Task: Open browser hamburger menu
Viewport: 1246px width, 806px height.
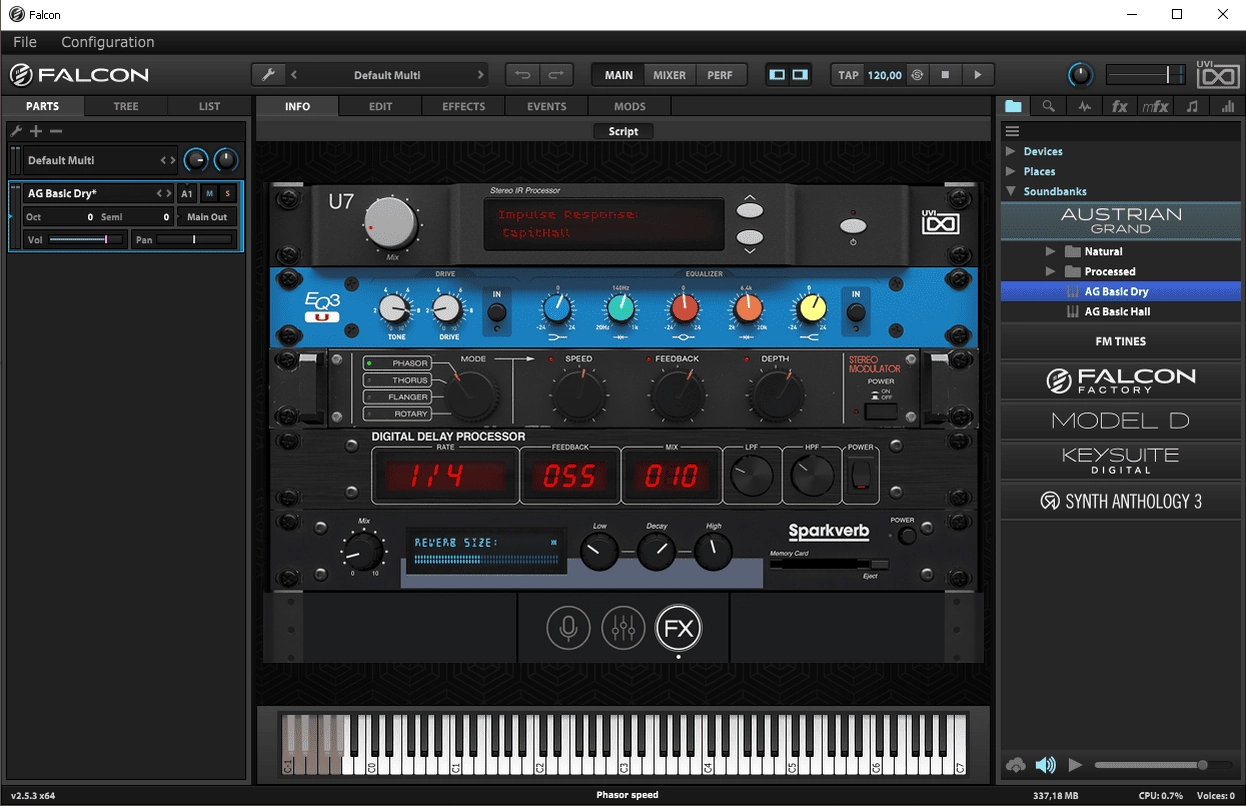Action: click(1012, 131)
